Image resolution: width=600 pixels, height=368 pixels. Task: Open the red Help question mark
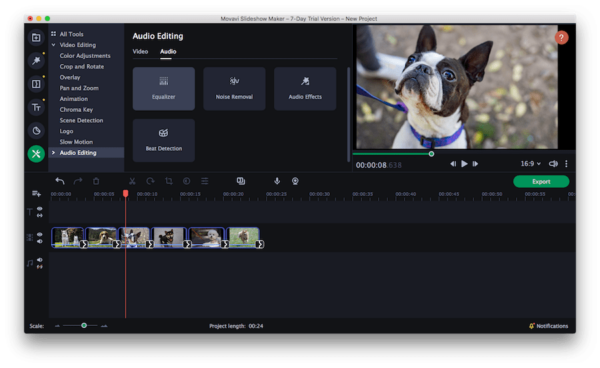(x=561, y=37)
